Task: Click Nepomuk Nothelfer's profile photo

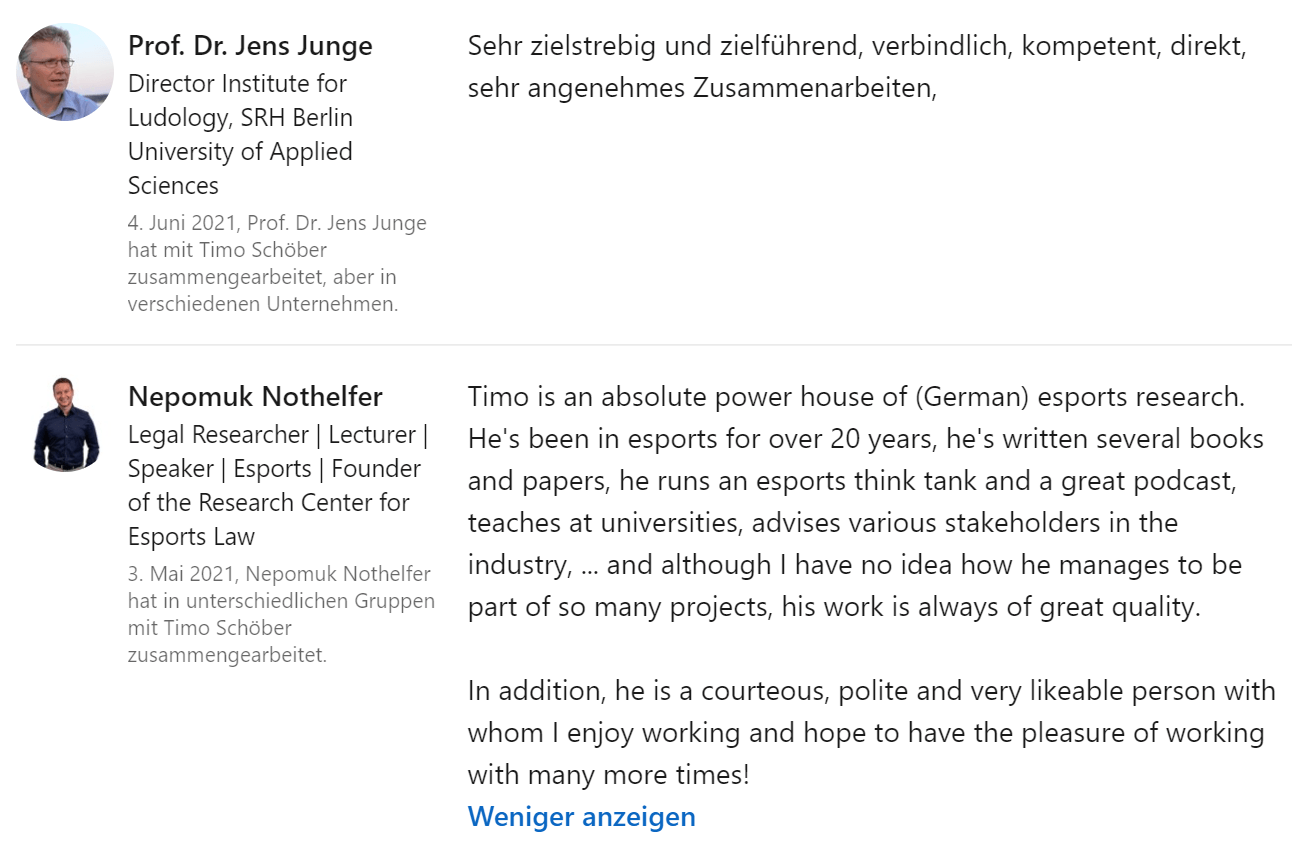Action: tap(65, 424)
